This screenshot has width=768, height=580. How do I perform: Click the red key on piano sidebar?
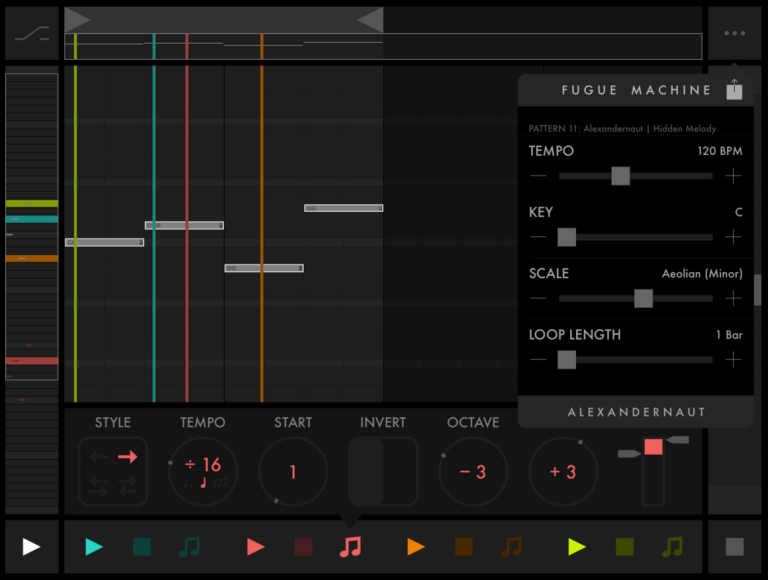(32, 361)
